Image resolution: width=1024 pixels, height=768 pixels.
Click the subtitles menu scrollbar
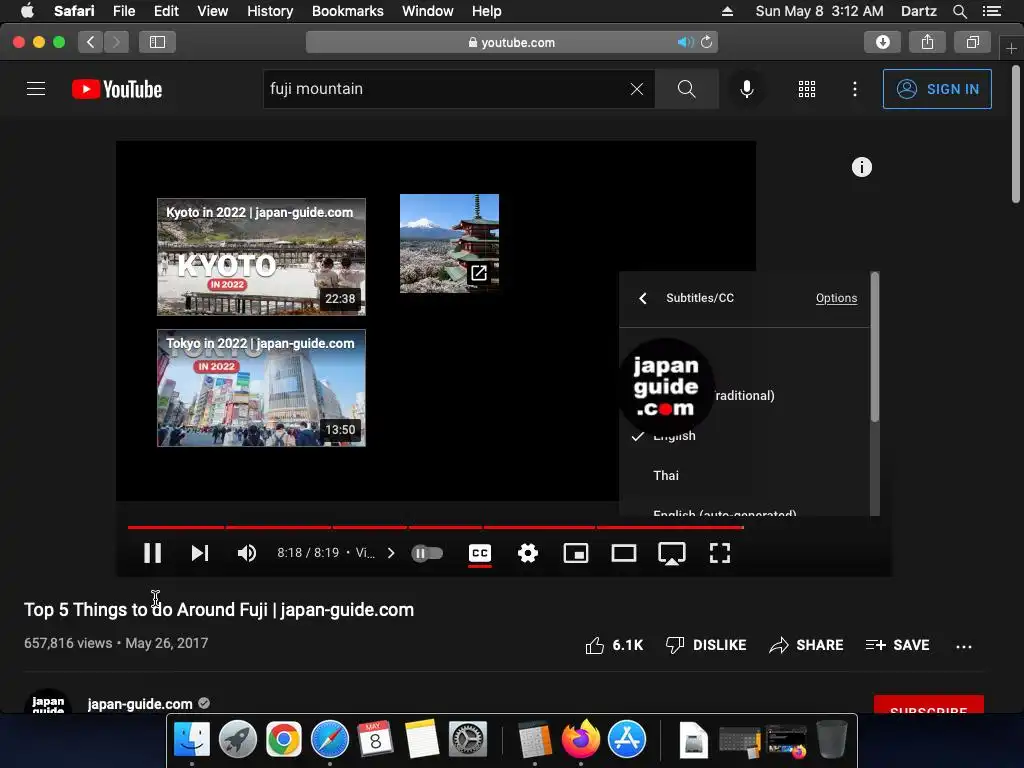(874, 347)
